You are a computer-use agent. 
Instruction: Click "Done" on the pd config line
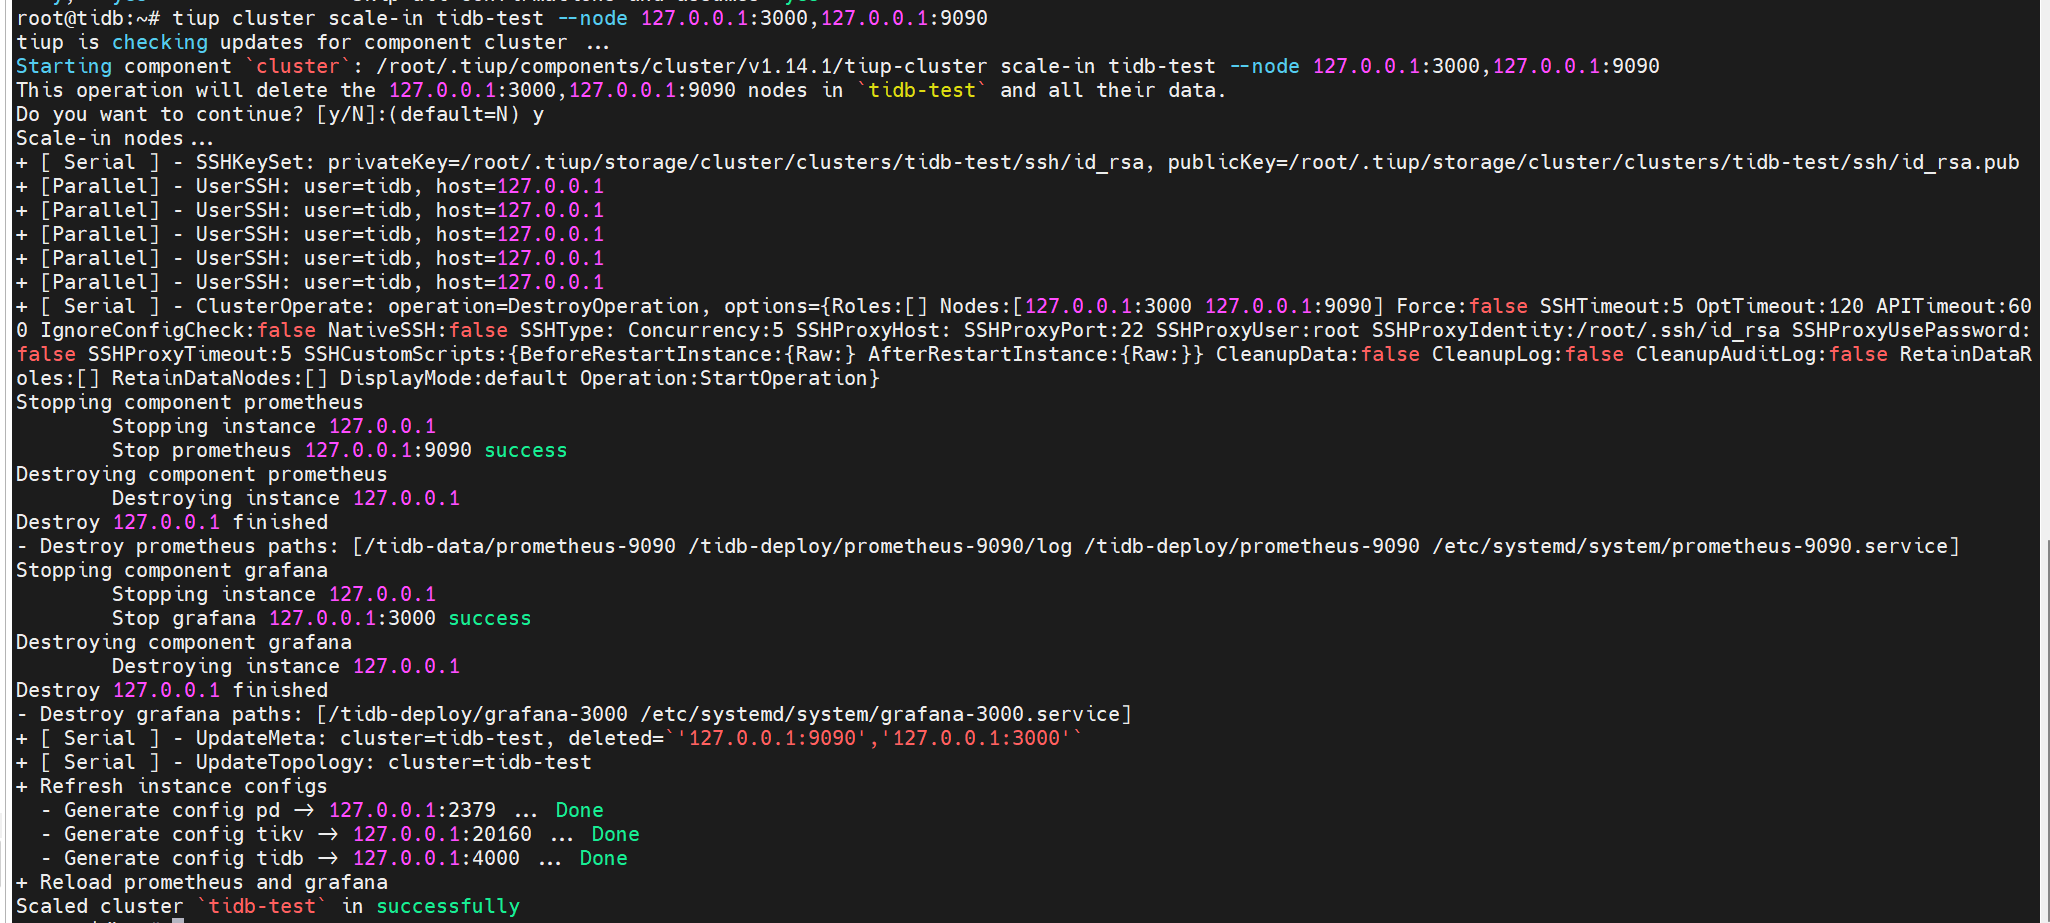pos(580,810)
